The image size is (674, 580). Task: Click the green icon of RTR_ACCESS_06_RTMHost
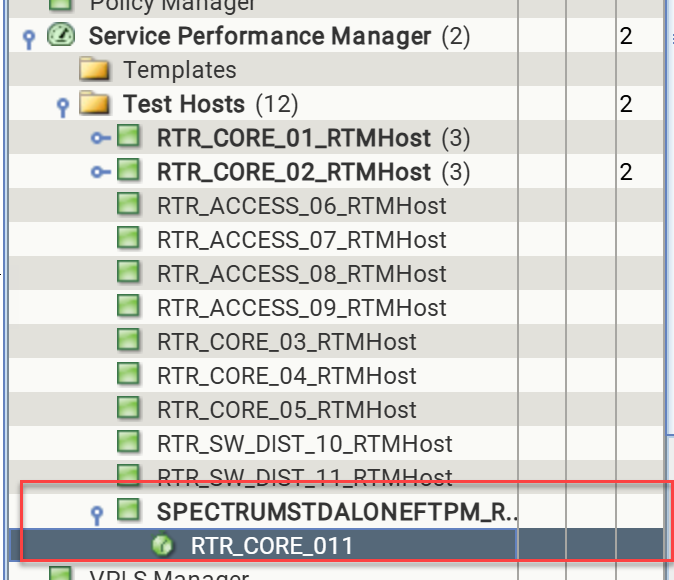pos(128,204)
